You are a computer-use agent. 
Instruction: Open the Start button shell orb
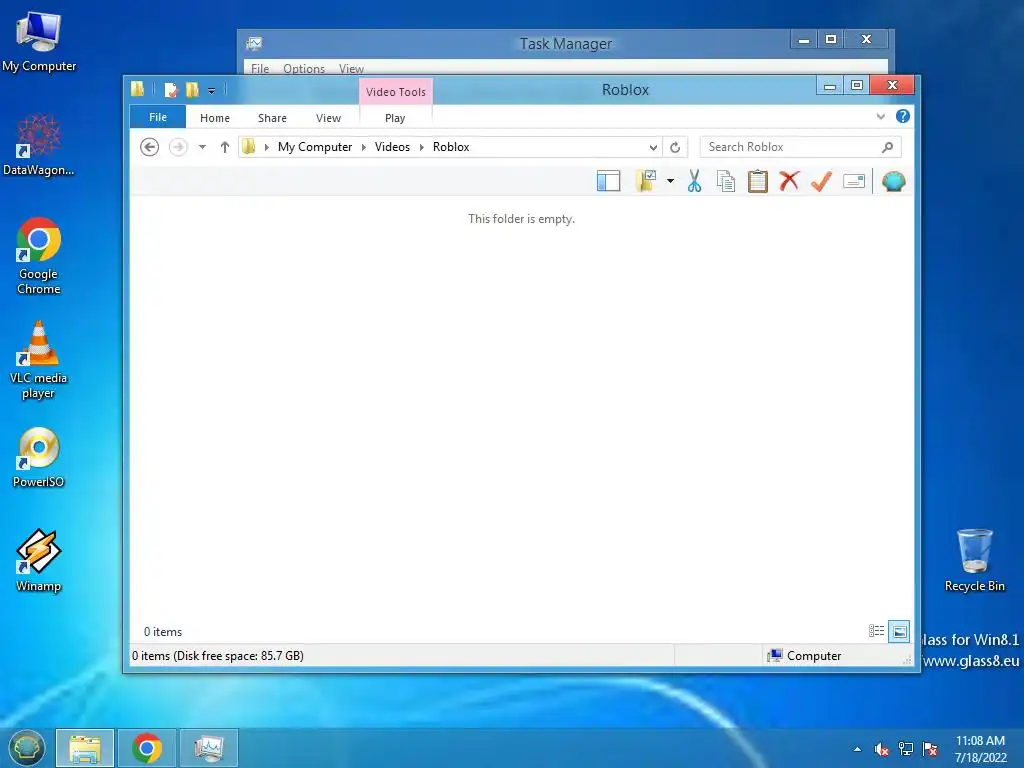click(26, 748)
